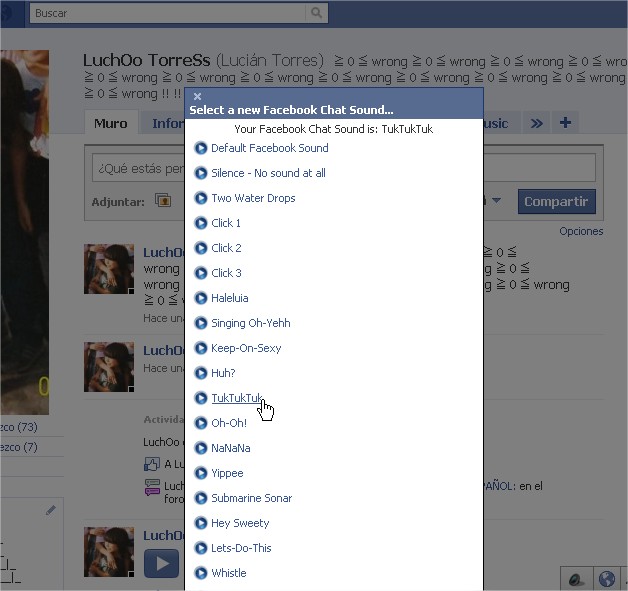Screen dimensions: 628x591
Task: Click the globe icon in bottom bar
Action: [607, 579]
